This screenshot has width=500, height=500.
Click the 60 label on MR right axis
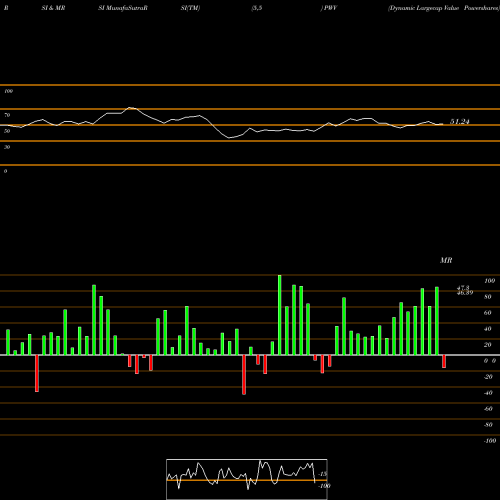pos(488,313)
